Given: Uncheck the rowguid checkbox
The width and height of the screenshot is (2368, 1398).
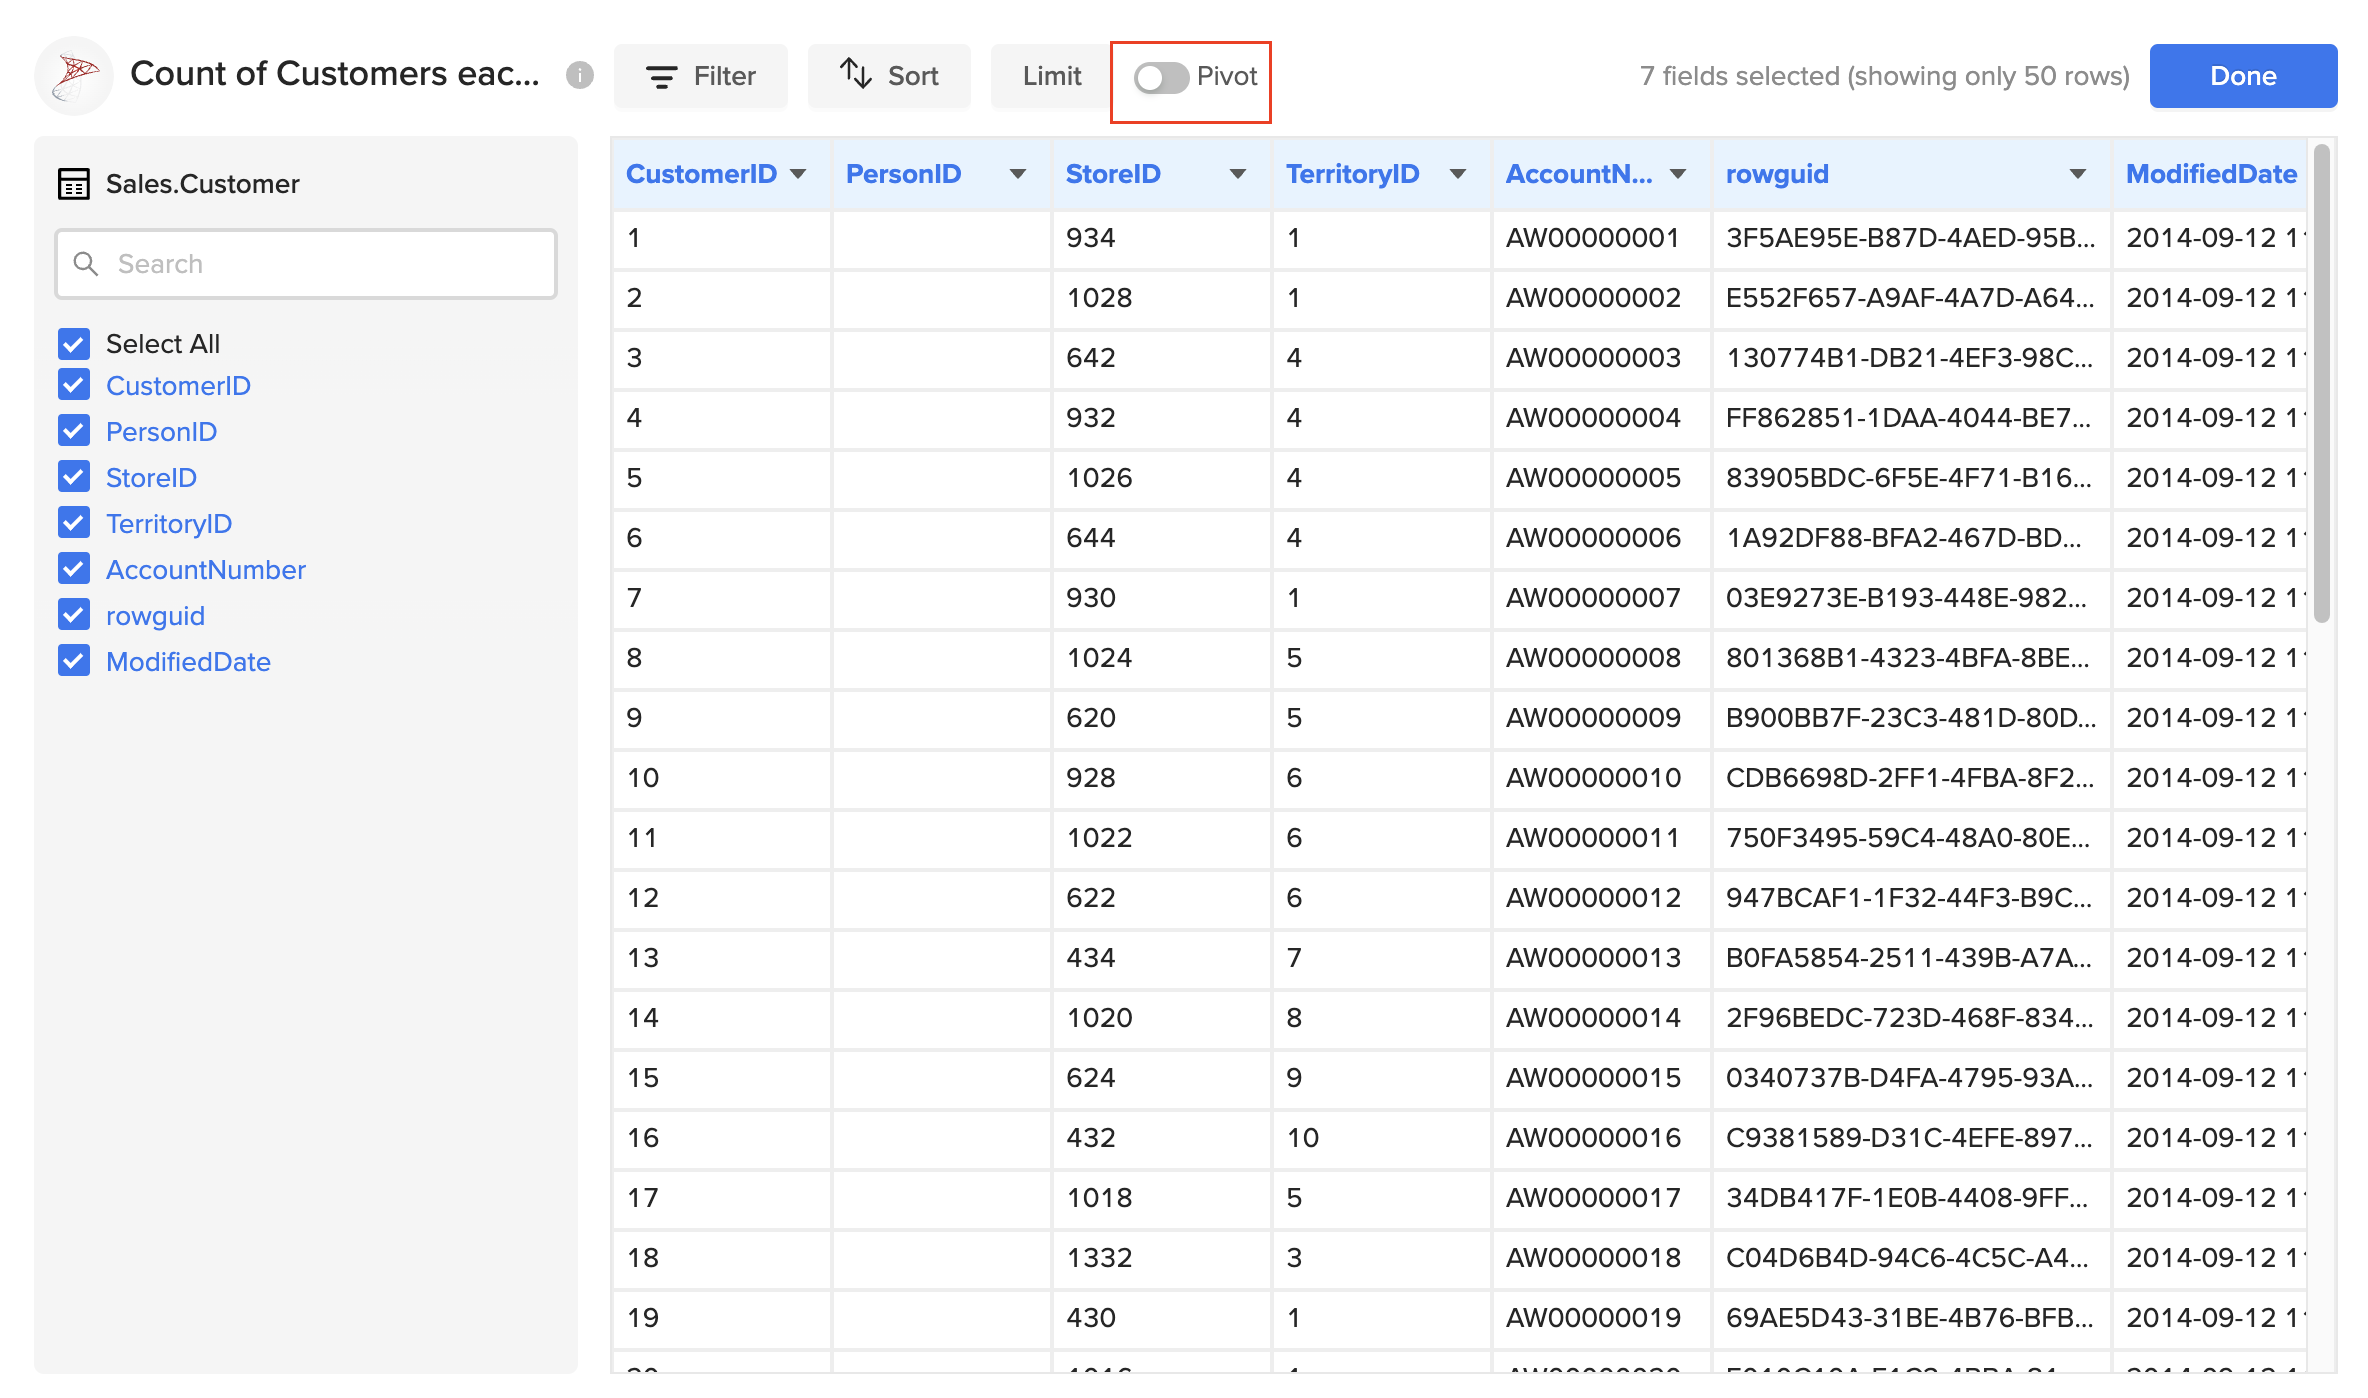Looking at the screenshot, I should pos(73,614).
